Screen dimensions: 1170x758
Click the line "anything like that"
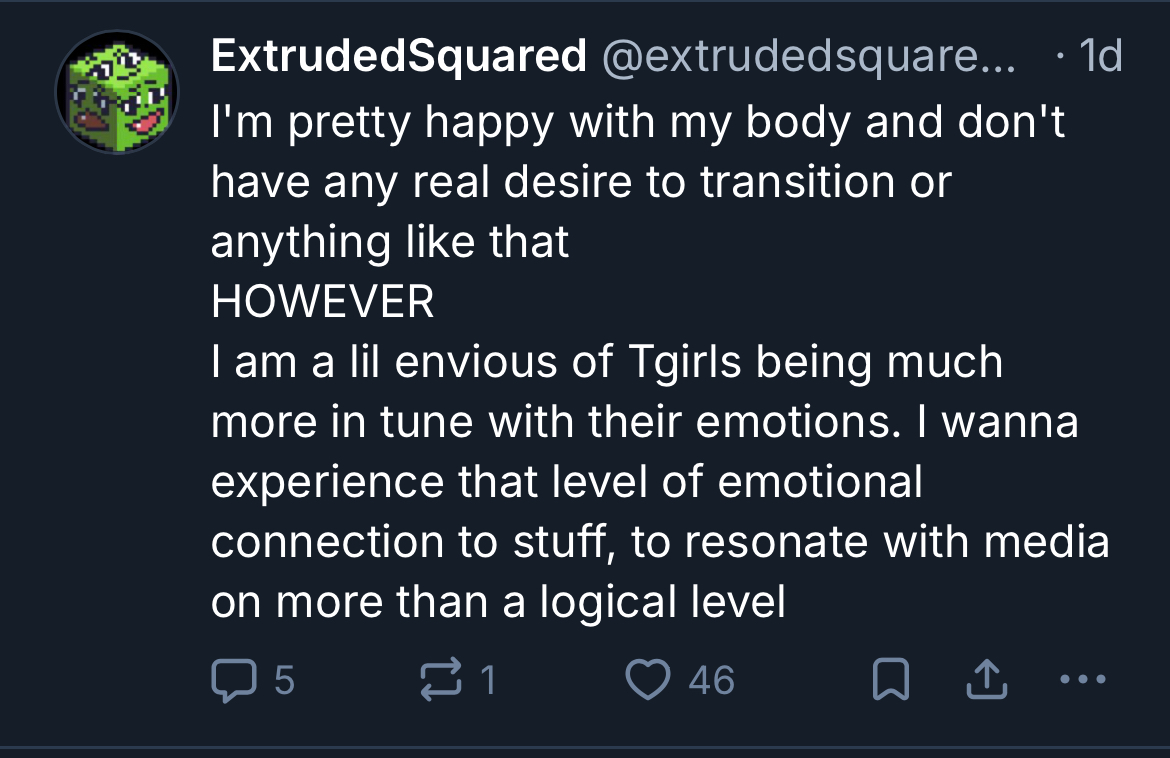(390, 242)
